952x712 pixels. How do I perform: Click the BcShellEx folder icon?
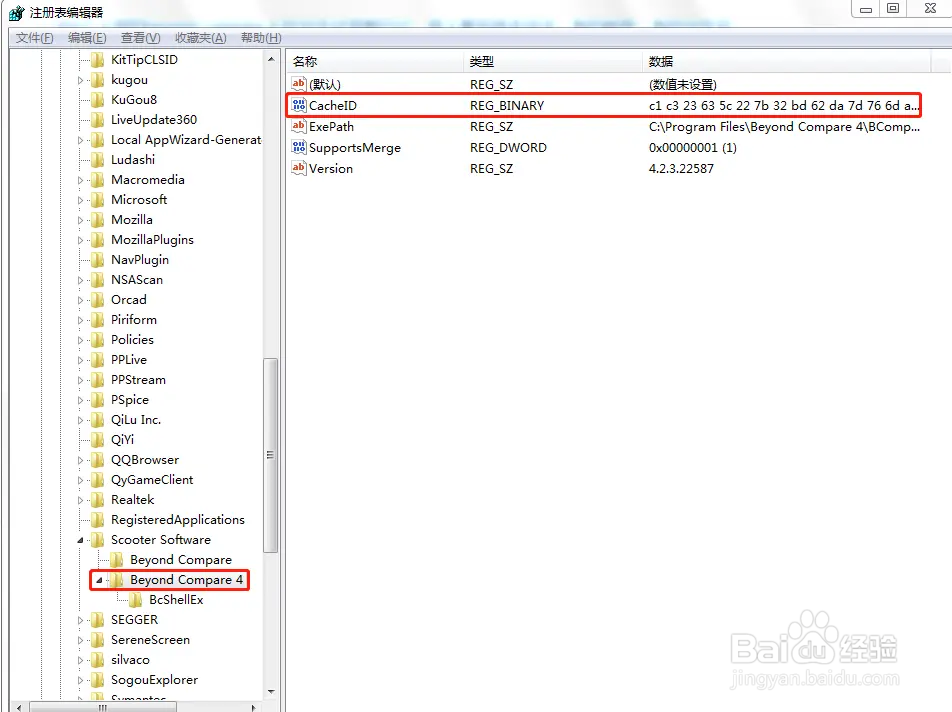136,600
